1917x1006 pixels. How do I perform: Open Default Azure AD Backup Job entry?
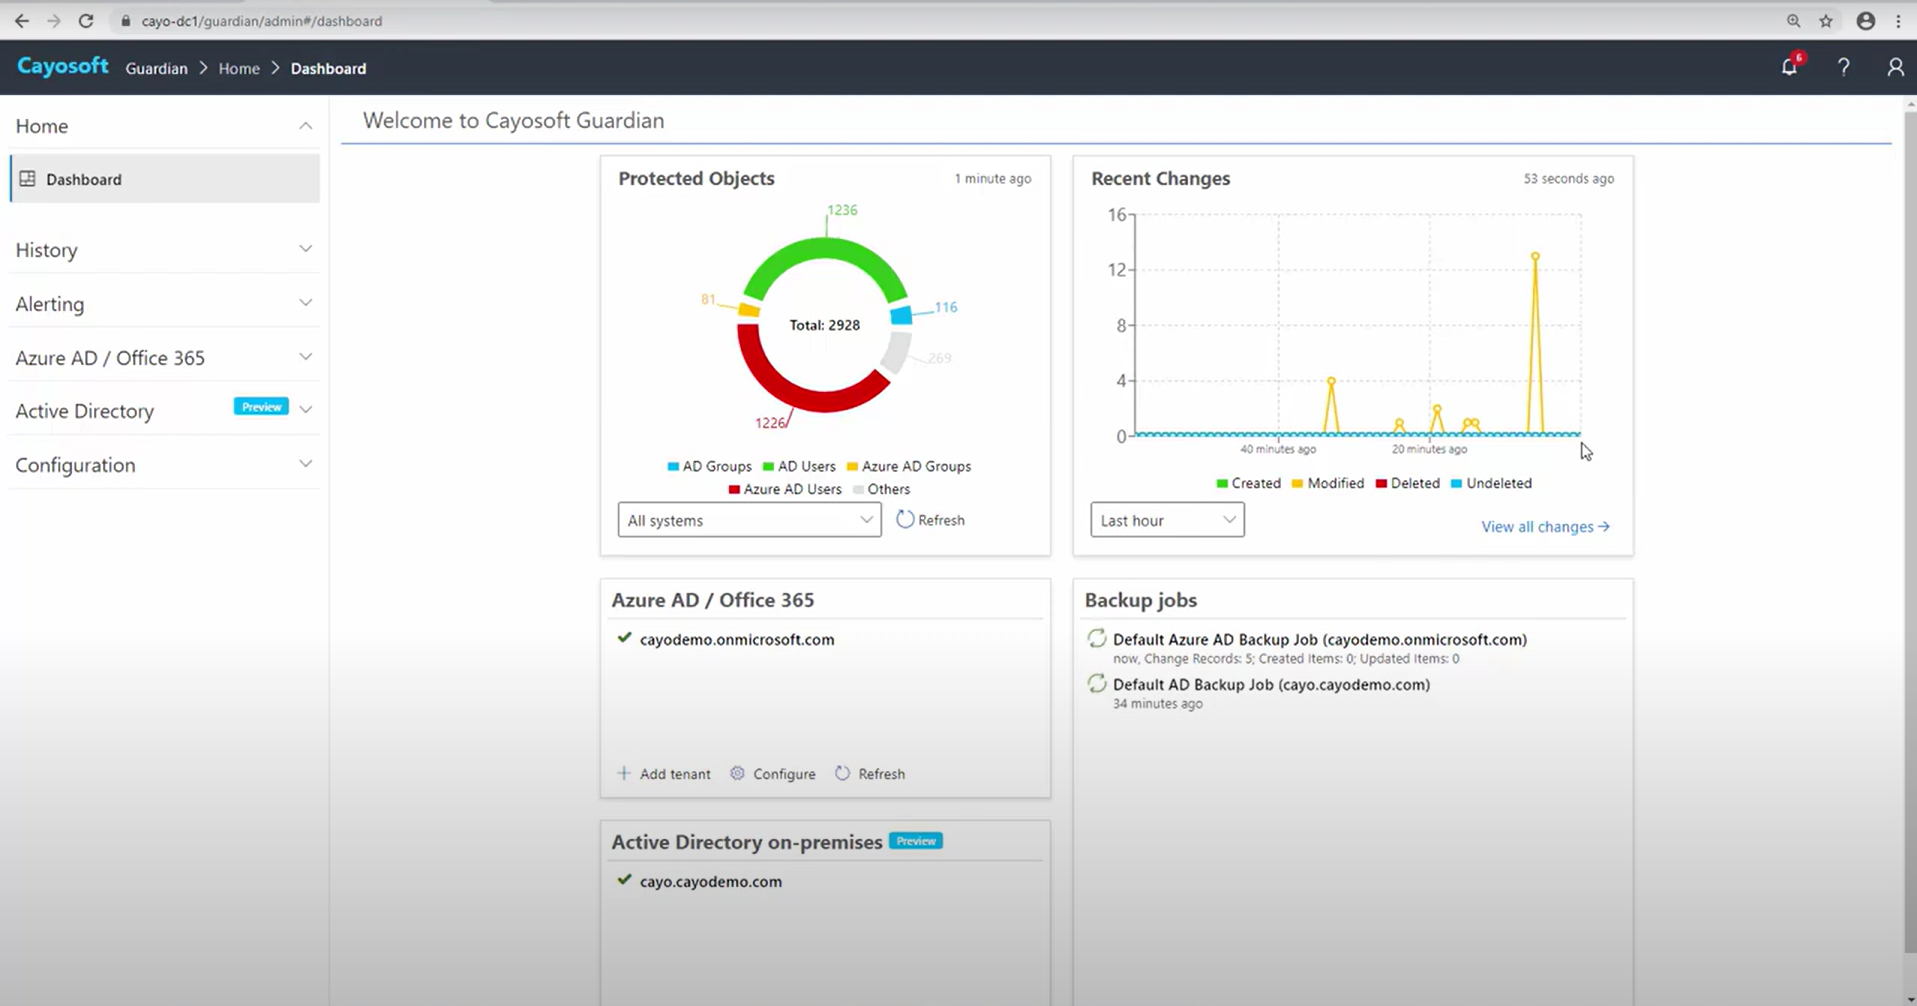coord(1319,640)
